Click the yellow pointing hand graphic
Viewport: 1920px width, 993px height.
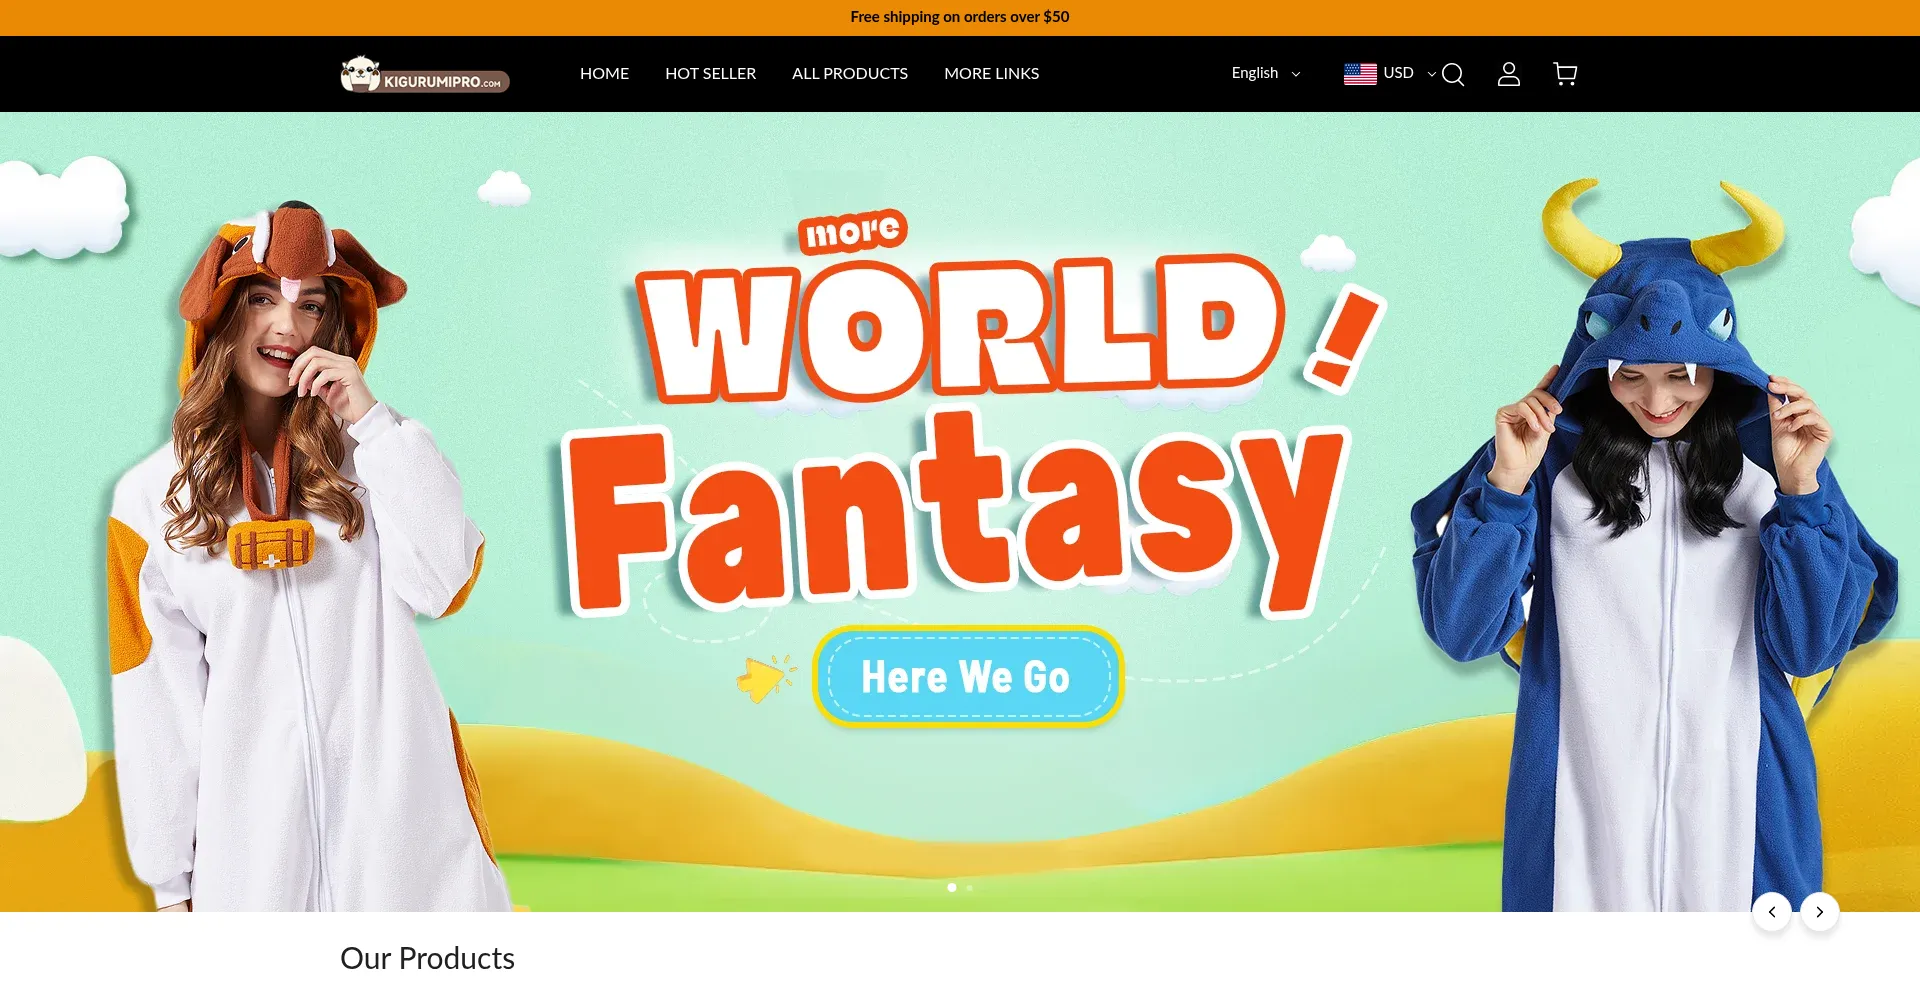764,679
